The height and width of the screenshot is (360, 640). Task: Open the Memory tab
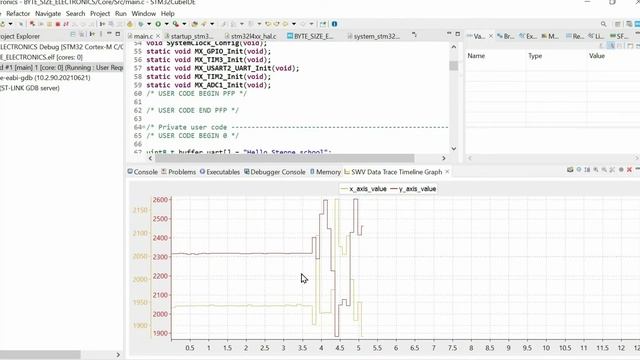pos(325,172)
